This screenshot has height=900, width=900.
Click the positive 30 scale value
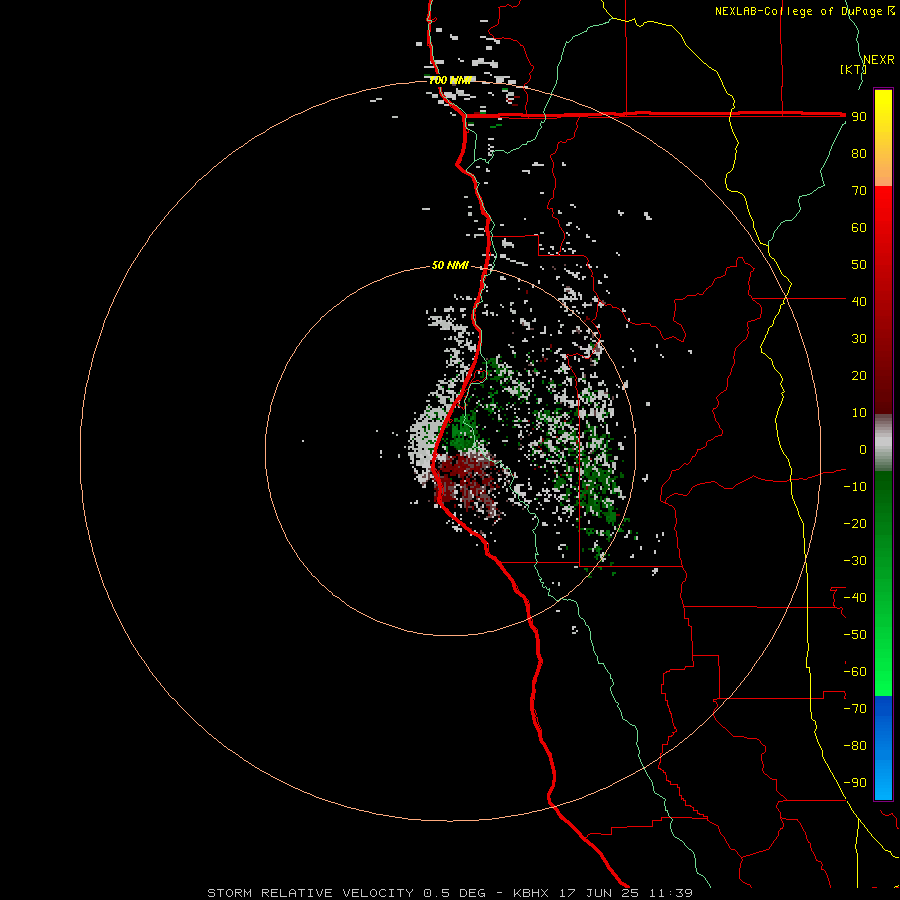(859, 339)
